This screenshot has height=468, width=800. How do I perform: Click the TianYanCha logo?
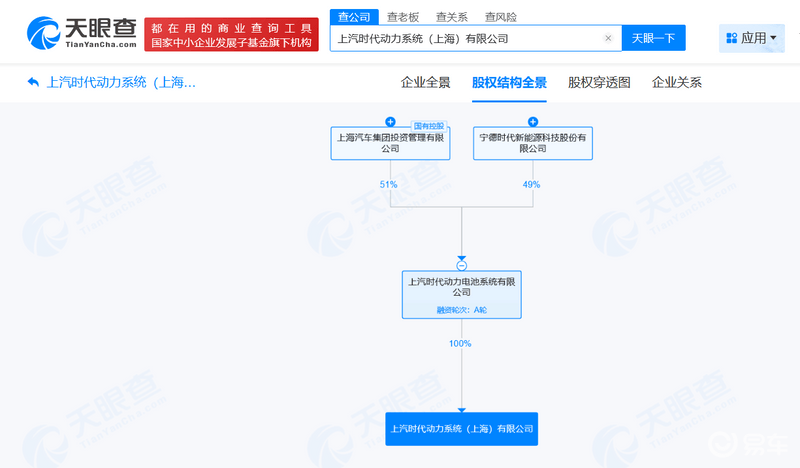[78, 35]
